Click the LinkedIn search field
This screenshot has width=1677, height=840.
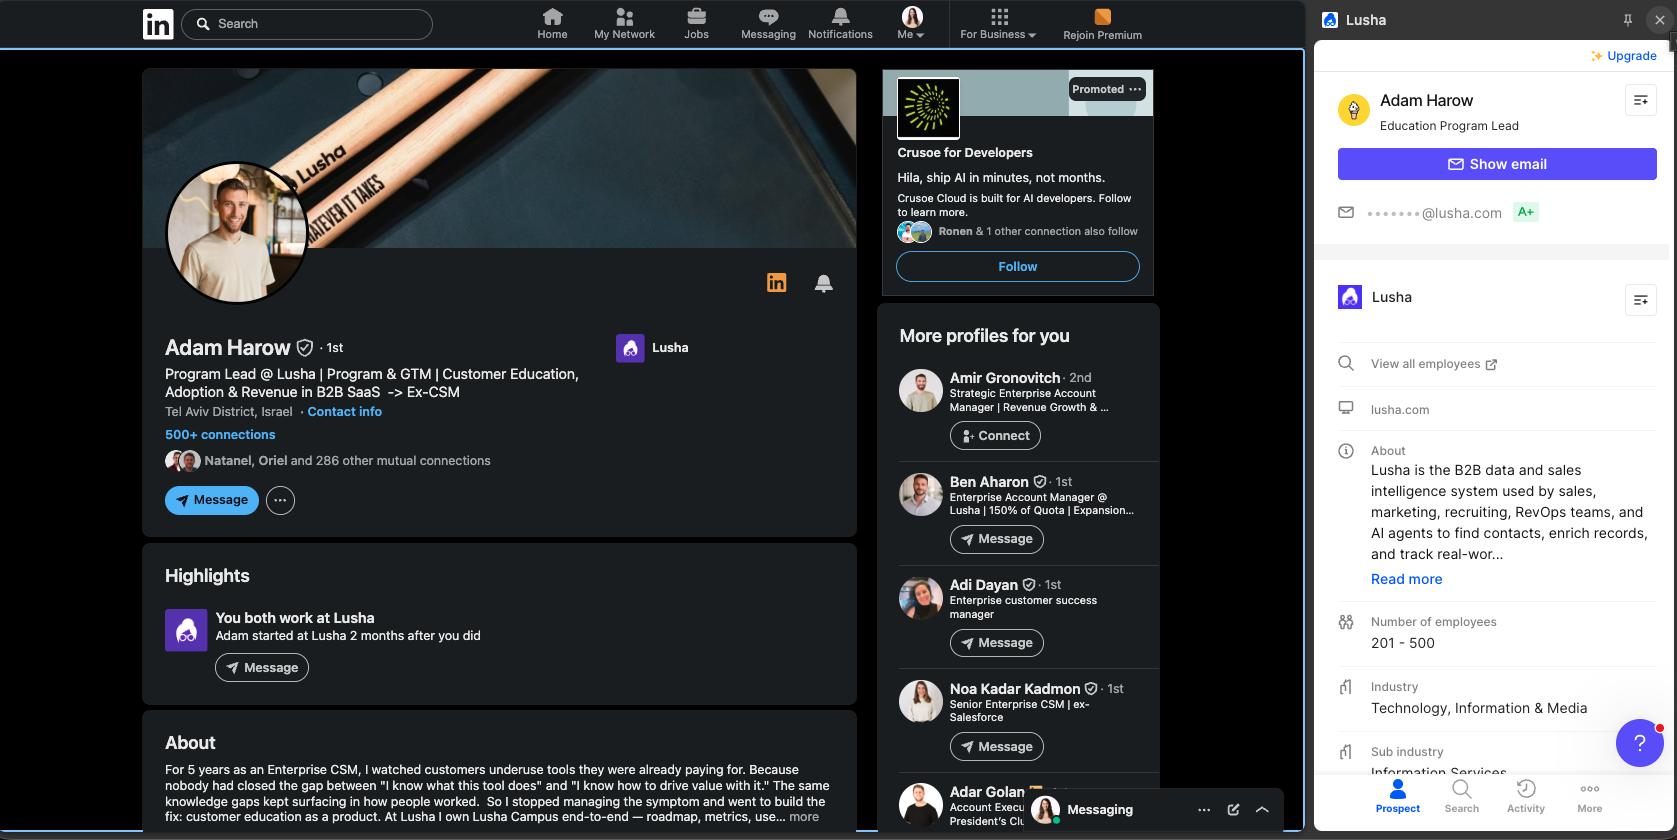[307, 24]
